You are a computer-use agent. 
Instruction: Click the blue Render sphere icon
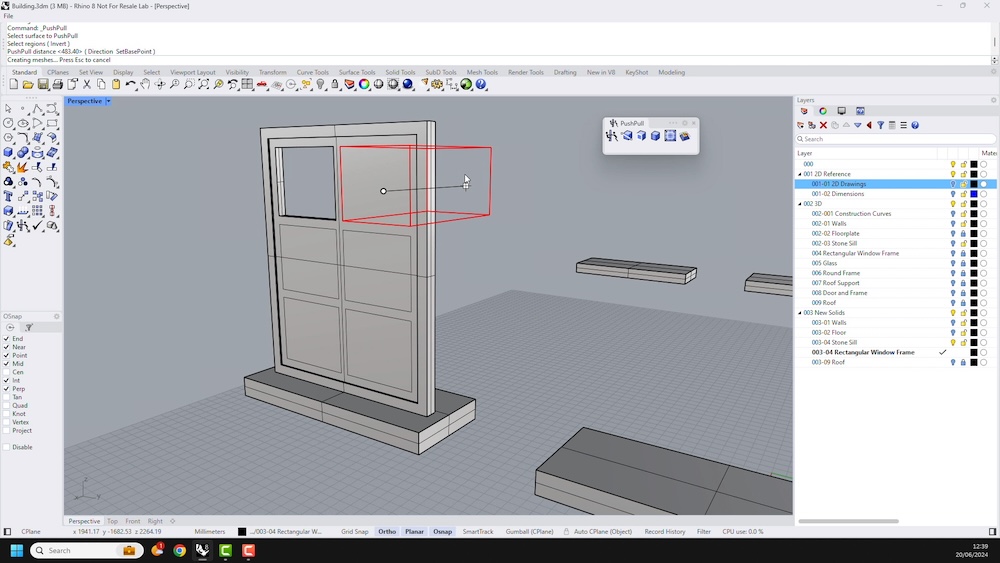tap(408, 84)
